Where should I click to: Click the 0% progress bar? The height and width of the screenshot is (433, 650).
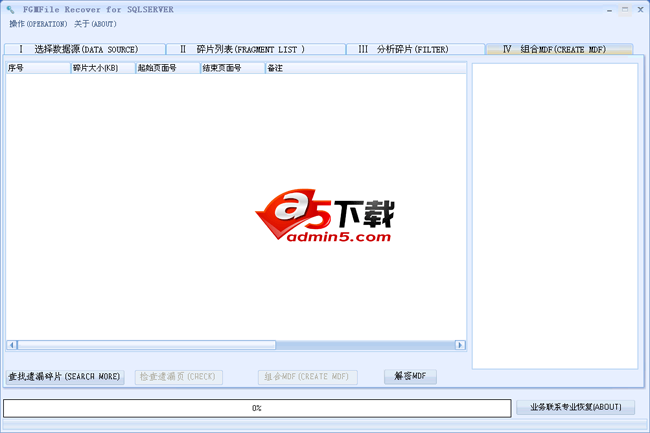[257, 408]
